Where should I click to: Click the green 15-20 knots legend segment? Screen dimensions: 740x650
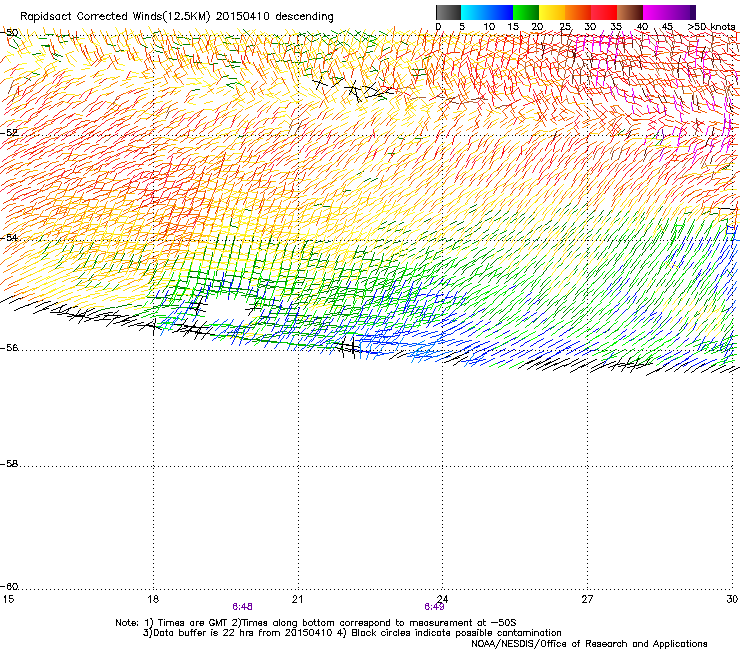point(526,12)
